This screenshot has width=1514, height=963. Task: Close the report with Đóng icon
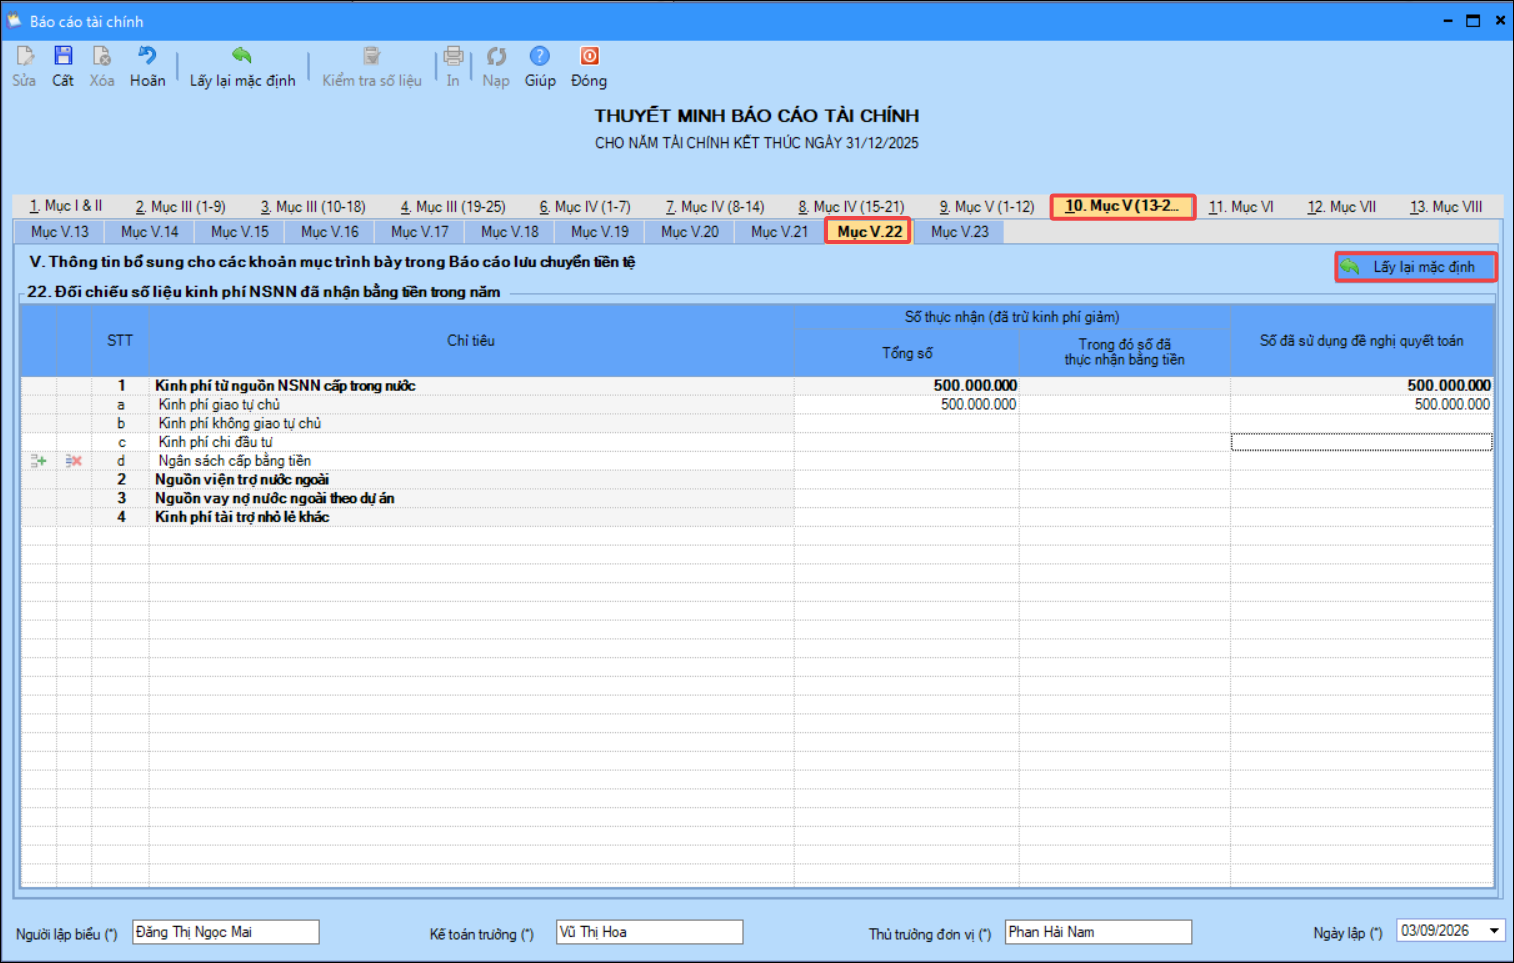click(589, 57)
